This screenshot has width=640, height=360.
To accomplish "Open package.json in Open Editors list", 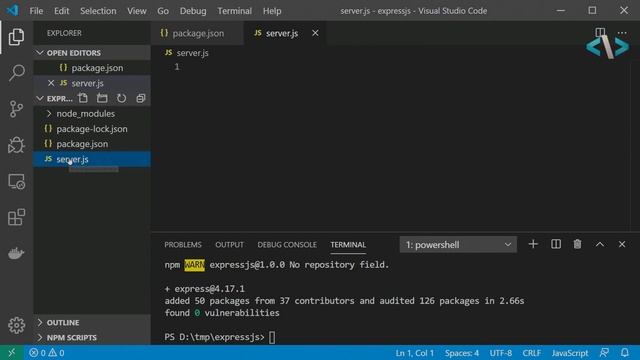I will coord(92,68).
